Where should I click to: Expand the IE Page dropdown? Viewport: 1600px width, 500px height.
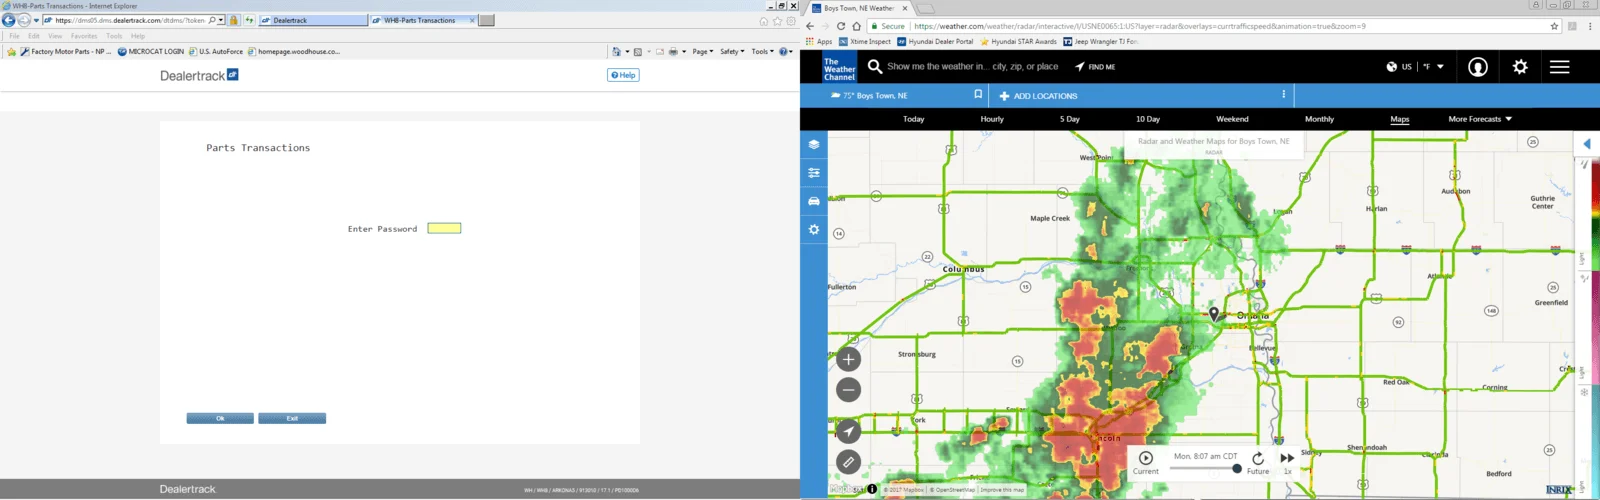702,51
